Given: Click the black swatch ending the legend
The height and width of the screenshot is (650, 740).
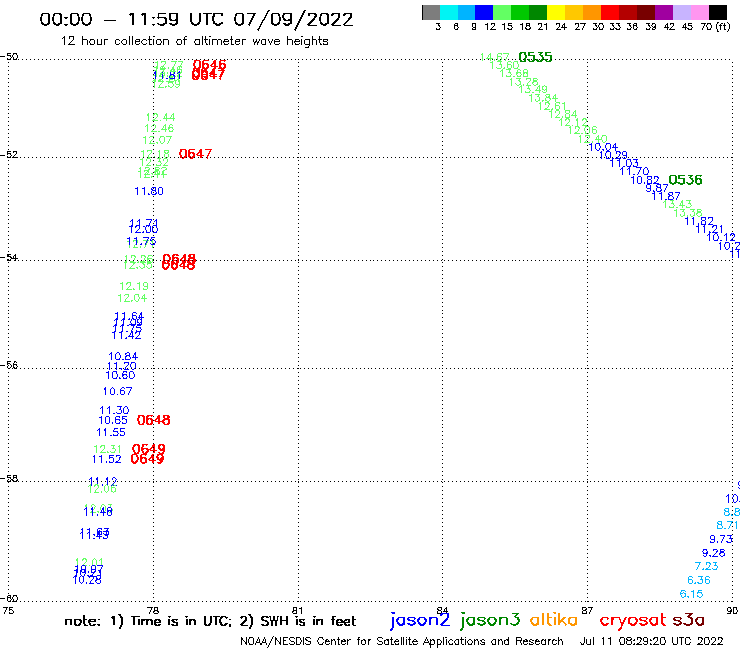Looking at the screenshot, I should [x=717, y=12].
